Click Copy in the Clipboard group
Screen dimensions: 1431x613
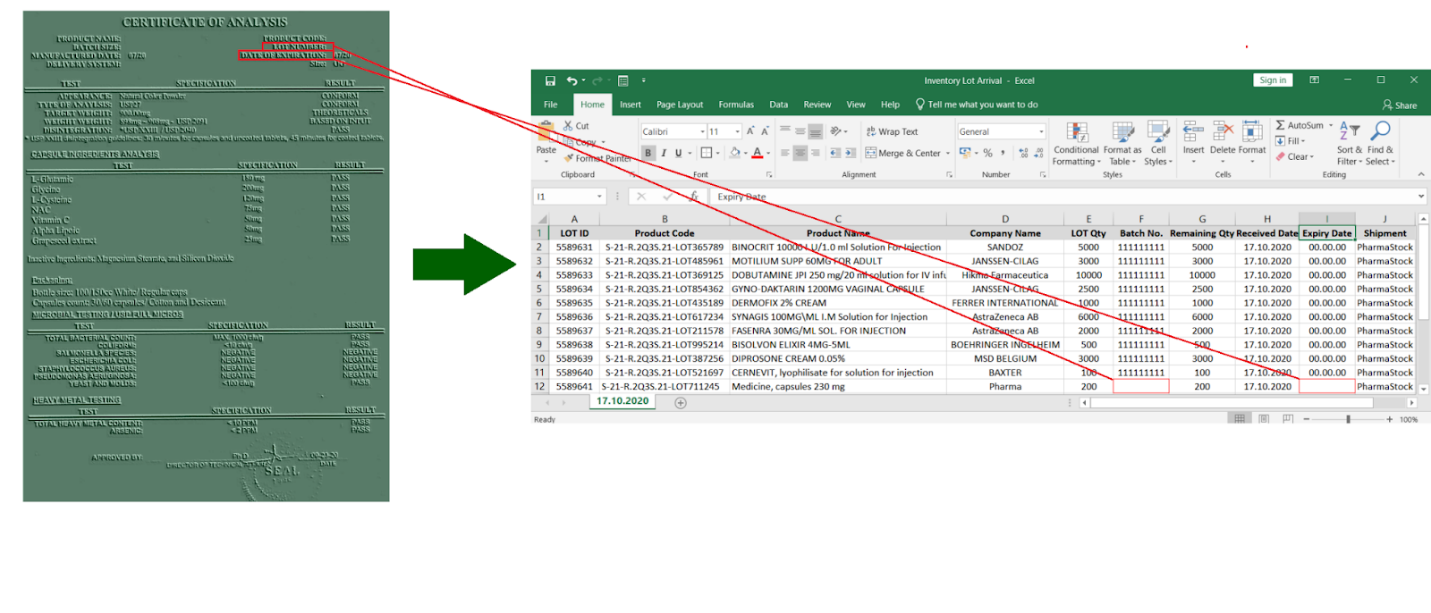[578, 142]
